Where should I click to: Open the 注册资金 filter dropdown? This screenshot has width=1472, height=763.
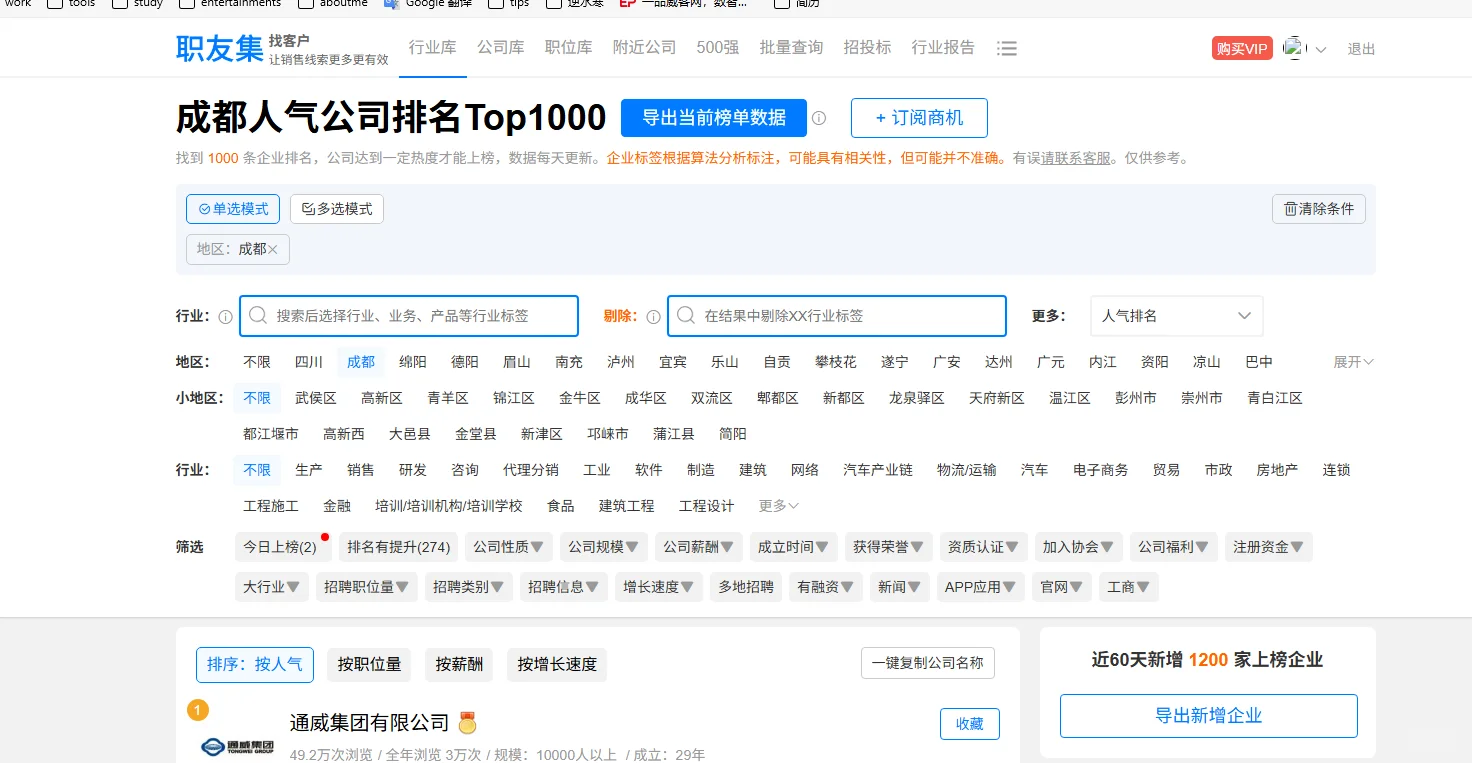tap(1269, 547)
